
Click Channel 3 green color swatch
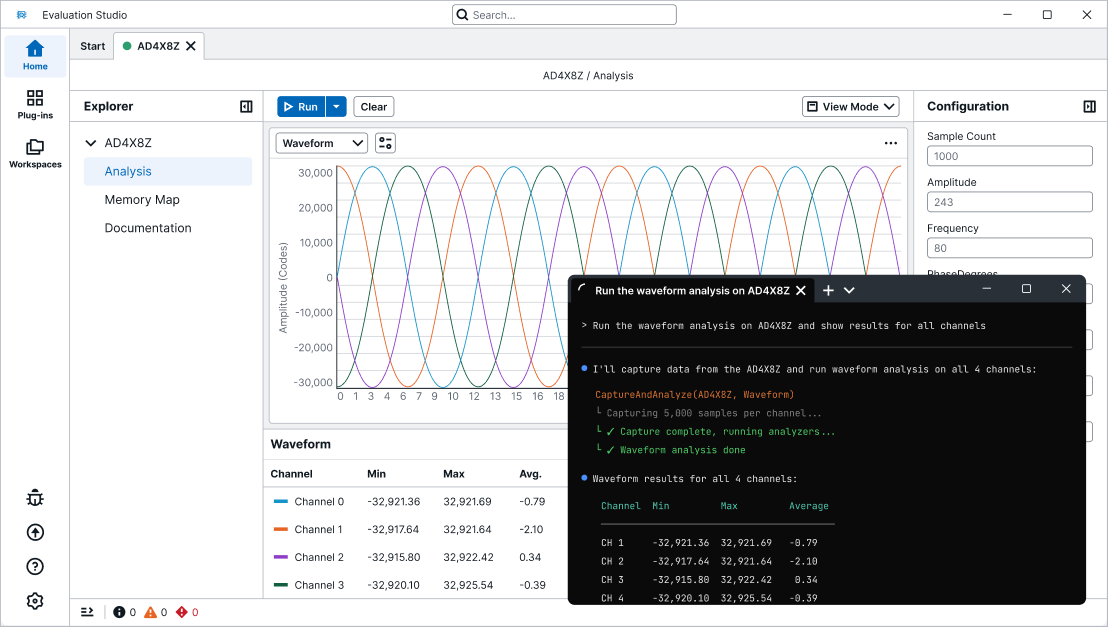point(281,585)
